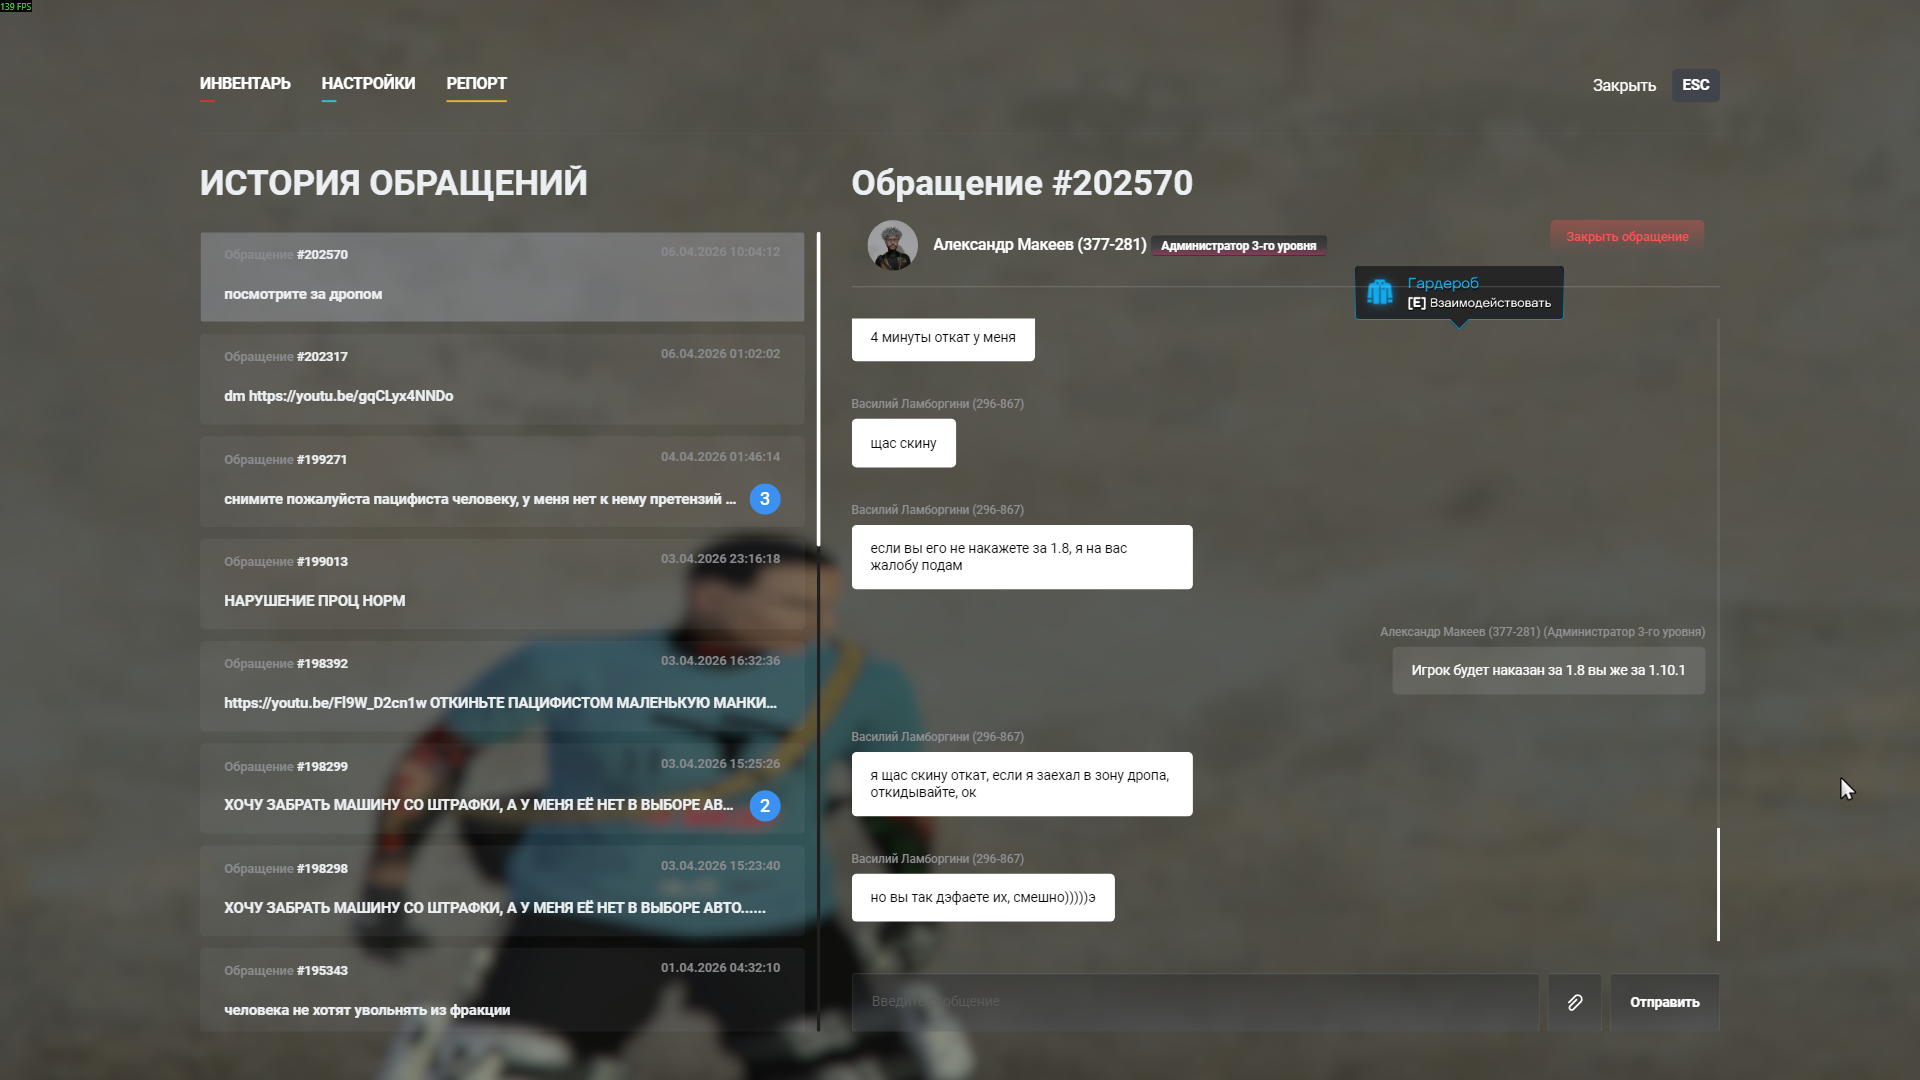Click the Закрыть label at top right
Image resolution: width=1920 pixels, height=1080 pixels.
[x=1624, y=86]
